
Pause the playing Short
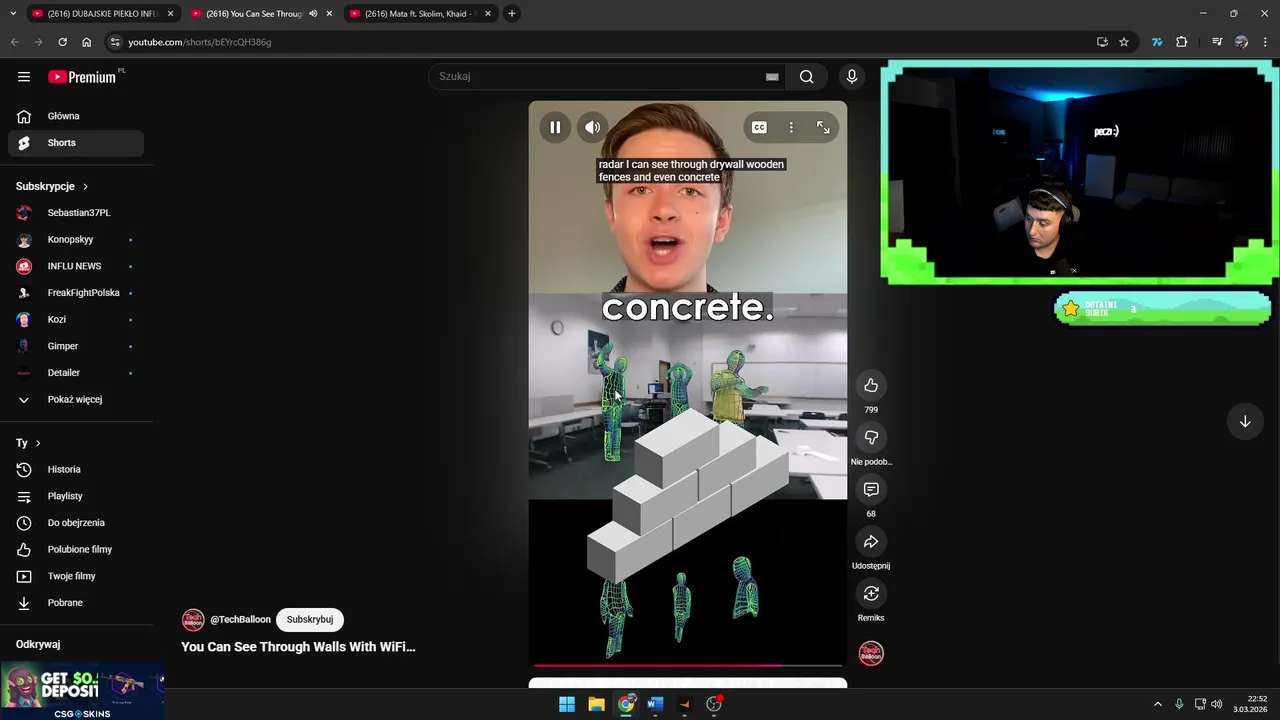(555, 127)
